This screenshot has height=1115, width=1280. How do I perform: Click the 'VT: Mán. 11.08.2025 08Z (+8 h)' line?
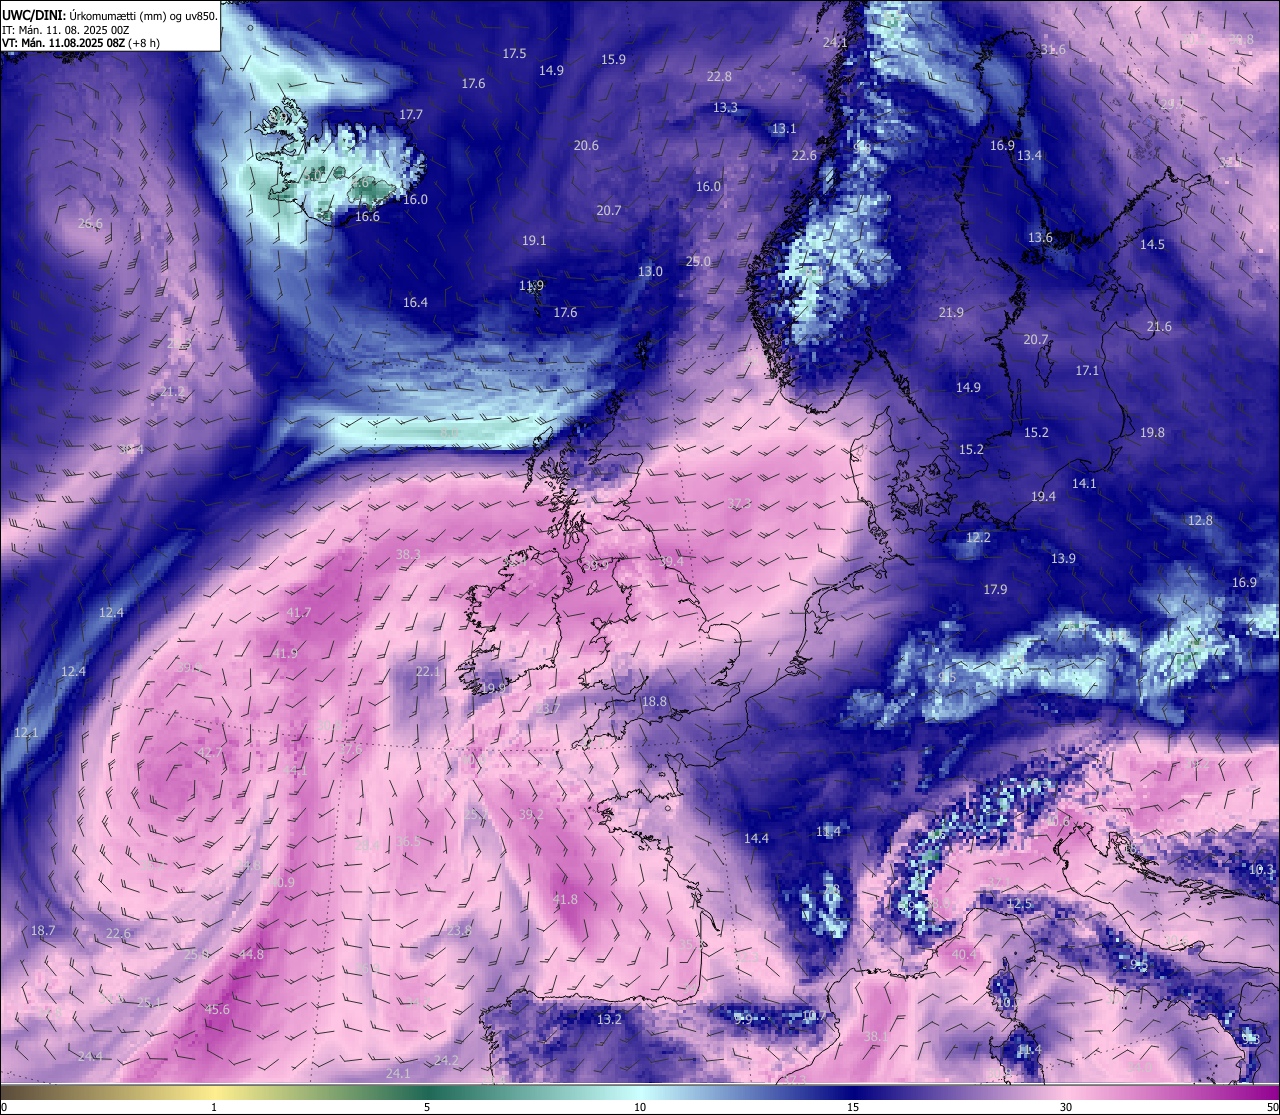[81, 43]
